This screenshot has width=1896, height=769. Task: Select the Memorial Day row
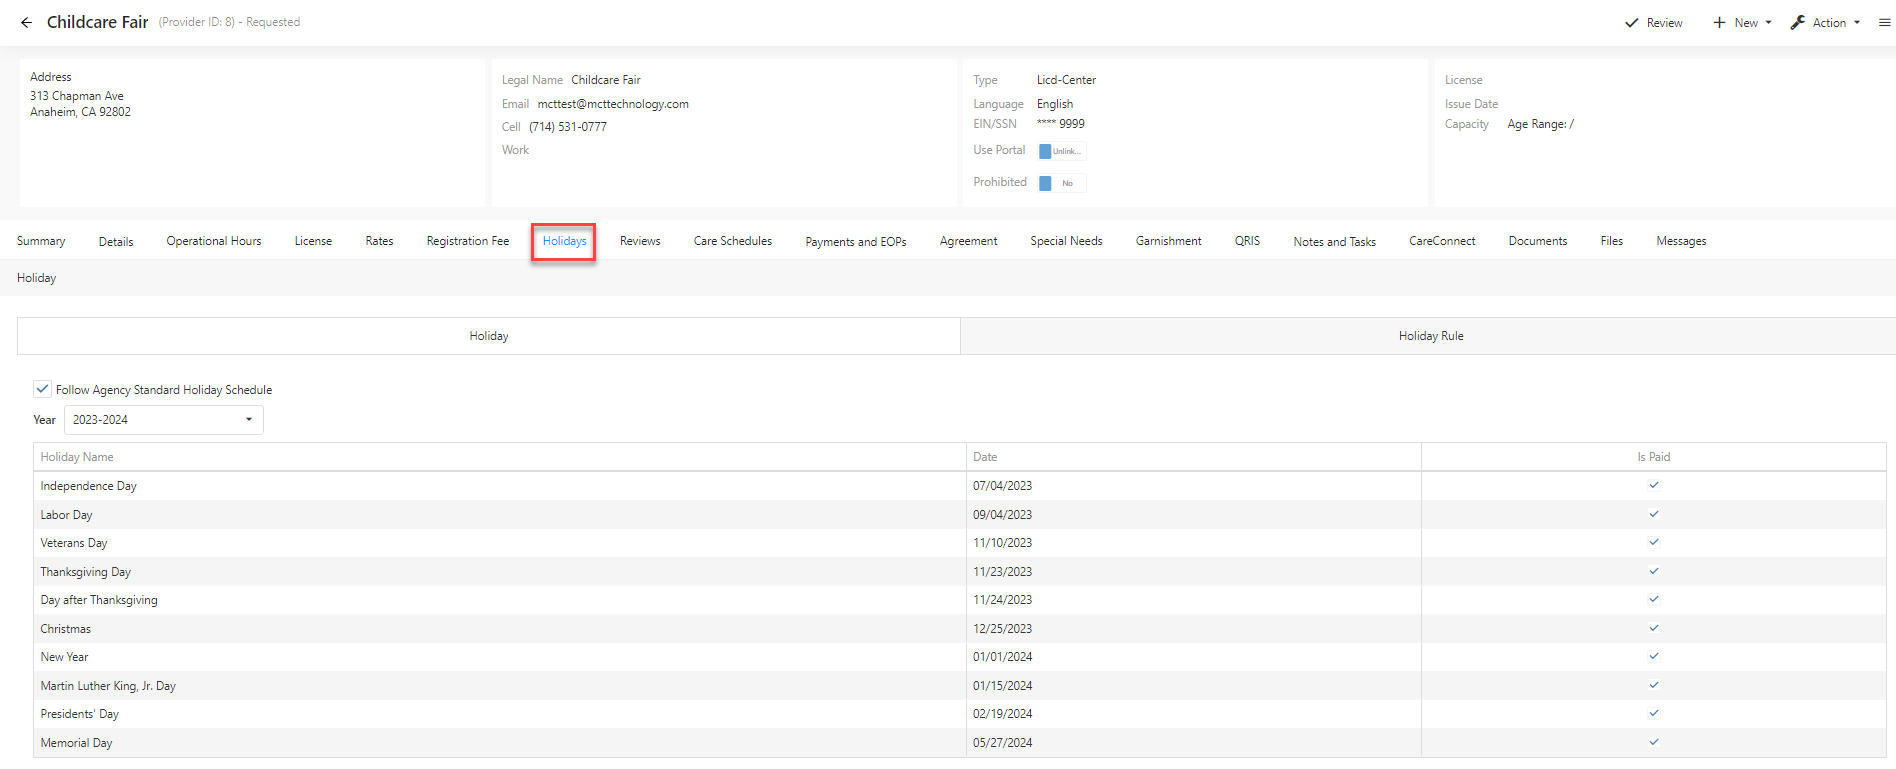pos(960,743)
